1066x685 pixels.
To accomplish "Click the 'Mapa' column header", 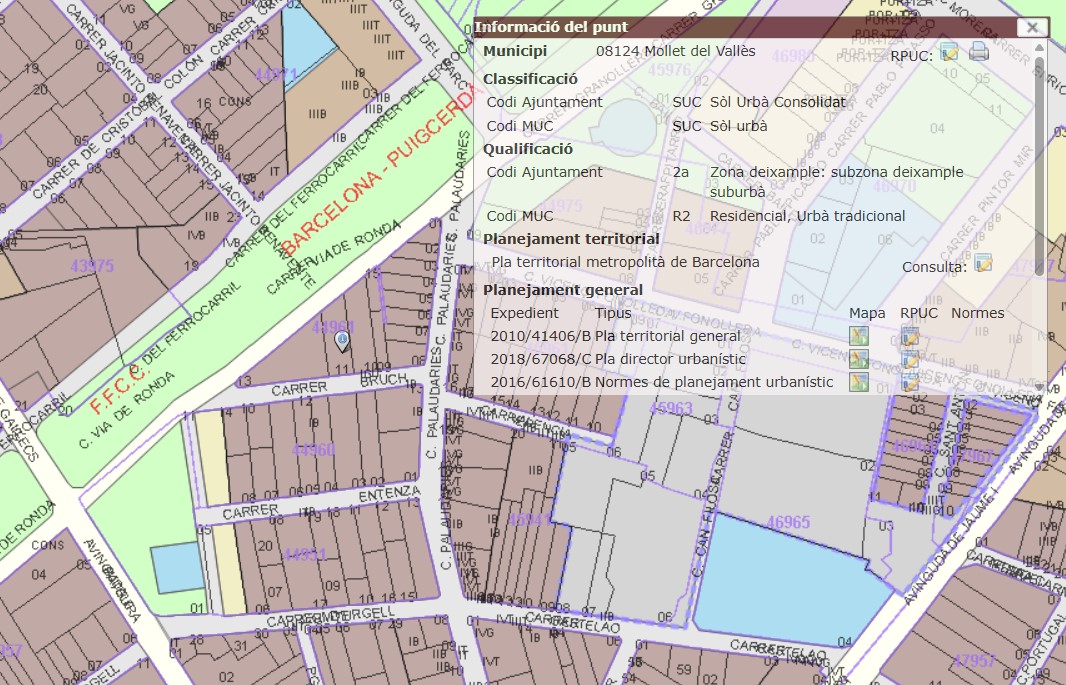I will coord(867,313).
